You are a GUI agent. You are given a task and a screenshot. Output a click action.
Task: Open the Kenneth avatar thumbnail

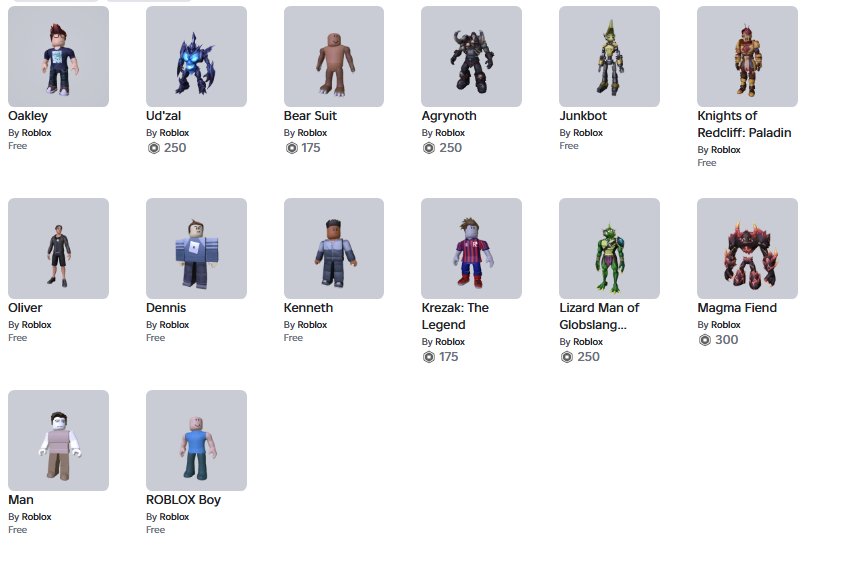[x=334, y=249]
